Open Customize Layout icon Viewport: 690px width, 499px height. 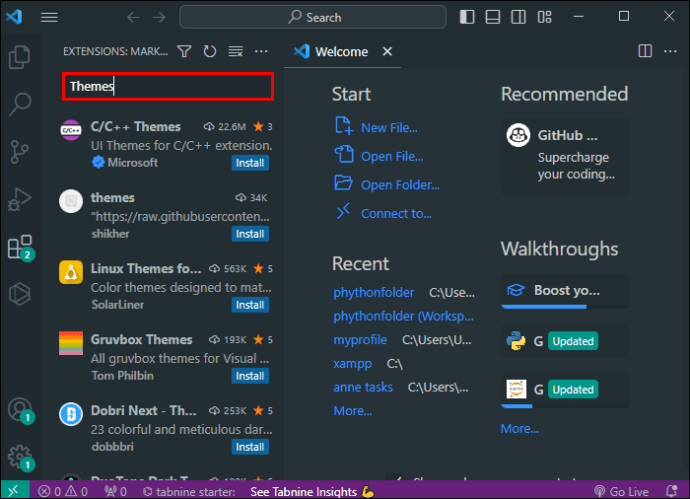(544, 17)
